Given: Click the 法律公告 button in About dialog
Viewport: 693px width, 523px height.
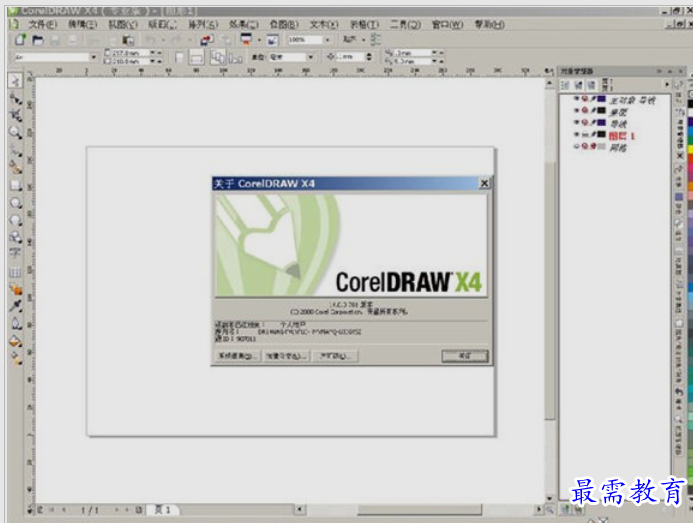Looking at the screenshot, I should click(286, 356).
